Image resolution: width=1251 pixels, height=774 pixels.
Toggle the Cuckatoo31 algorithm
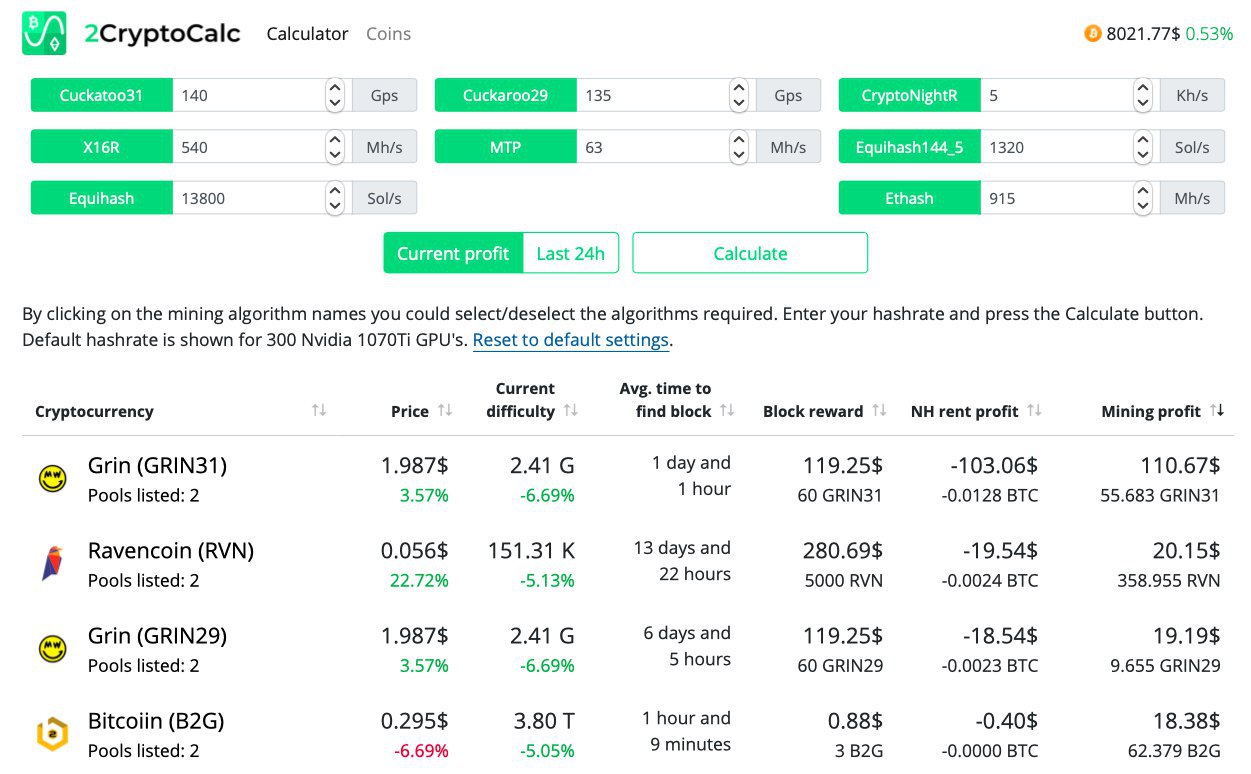(101, 95)
